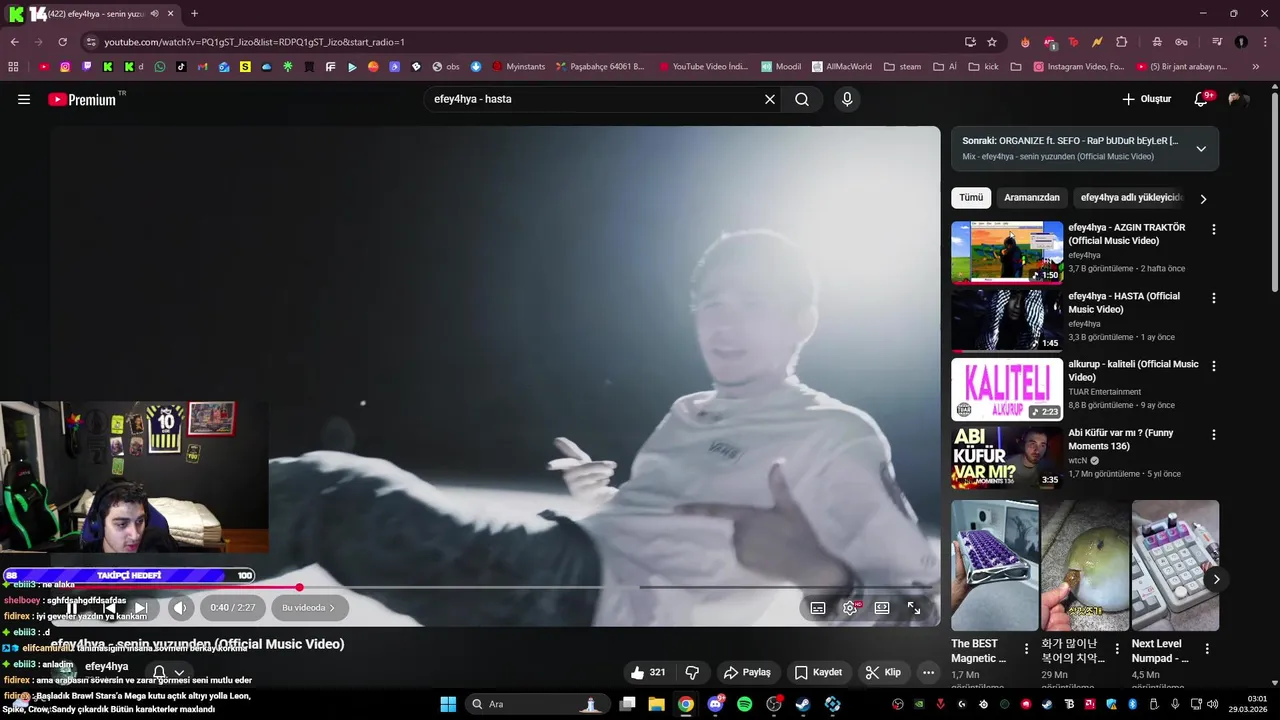The width and height of the screenshot is (1280, 720).
Task: Open more actions ellipsis under video
Action: (928, 672)
